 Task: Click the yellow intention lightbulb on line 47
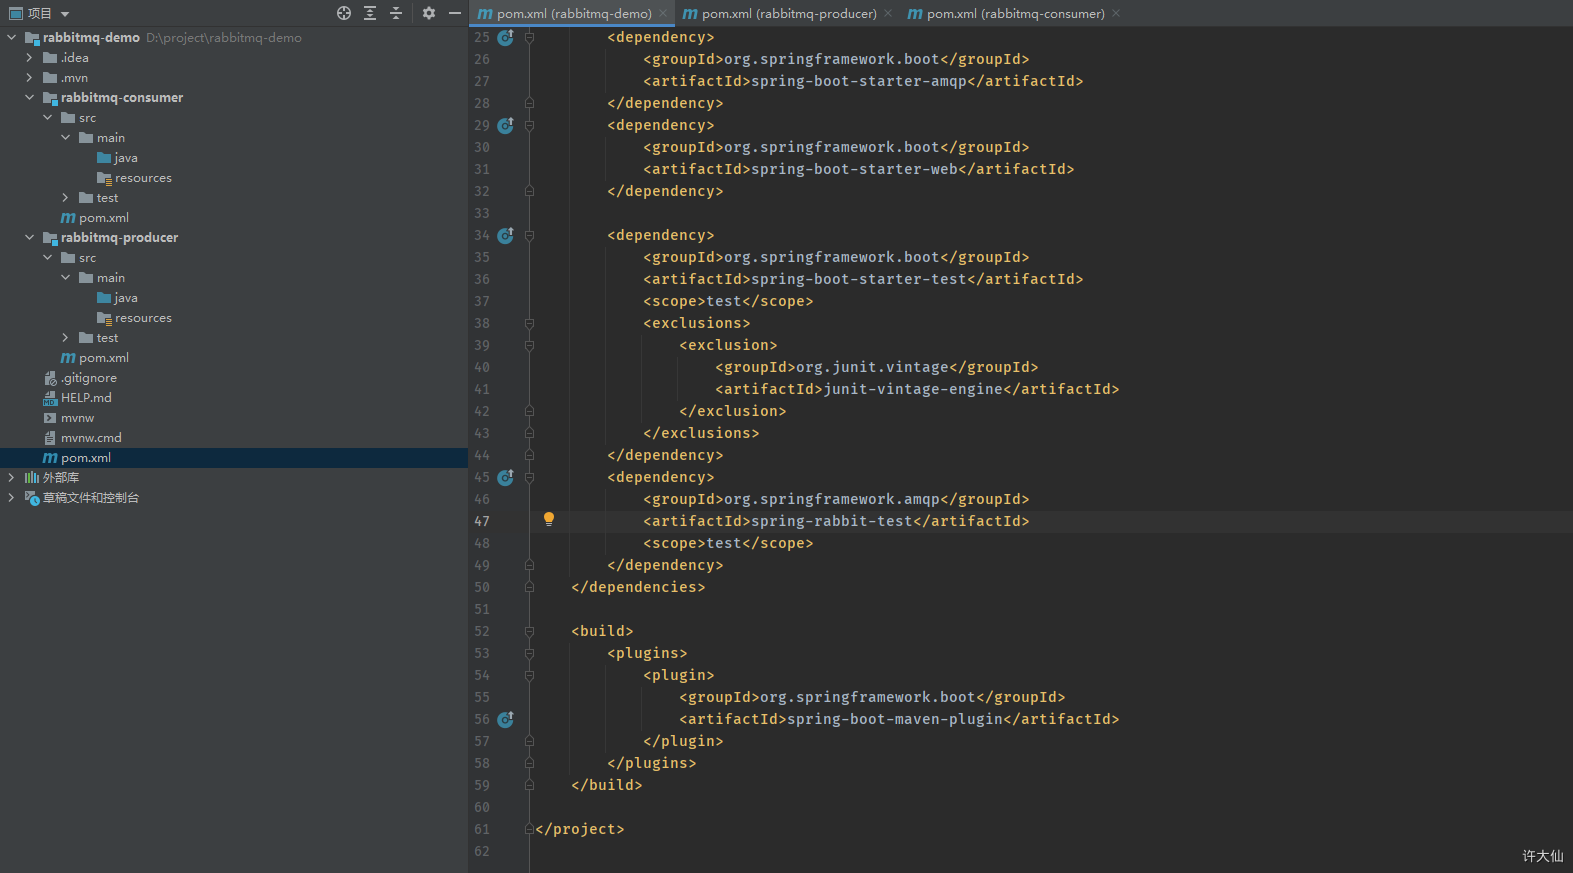click(x=549, y=519)
